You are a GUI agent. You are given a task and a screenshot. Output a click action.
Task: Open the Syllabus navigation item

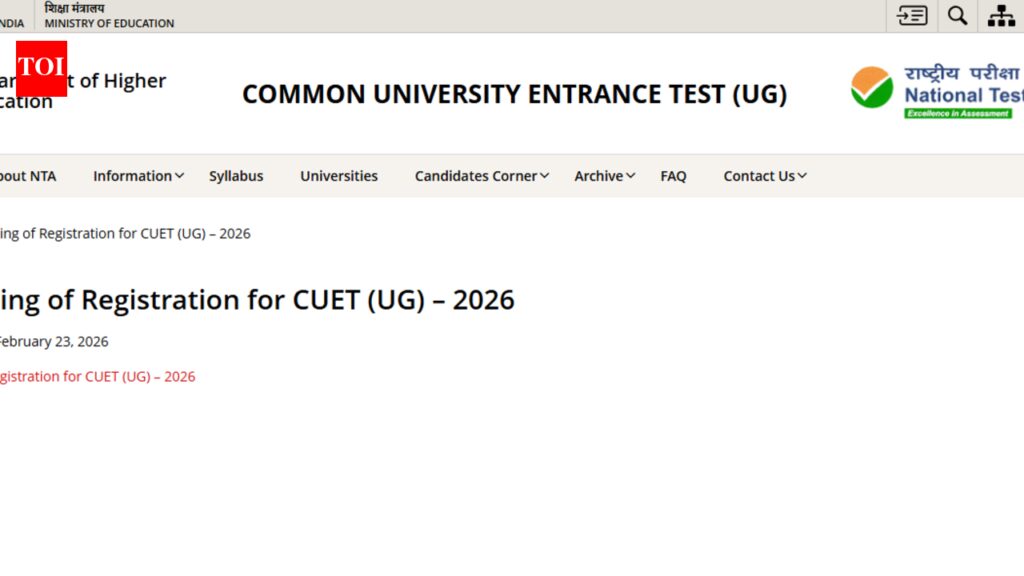pyautogui.click(x=236, y=175)
